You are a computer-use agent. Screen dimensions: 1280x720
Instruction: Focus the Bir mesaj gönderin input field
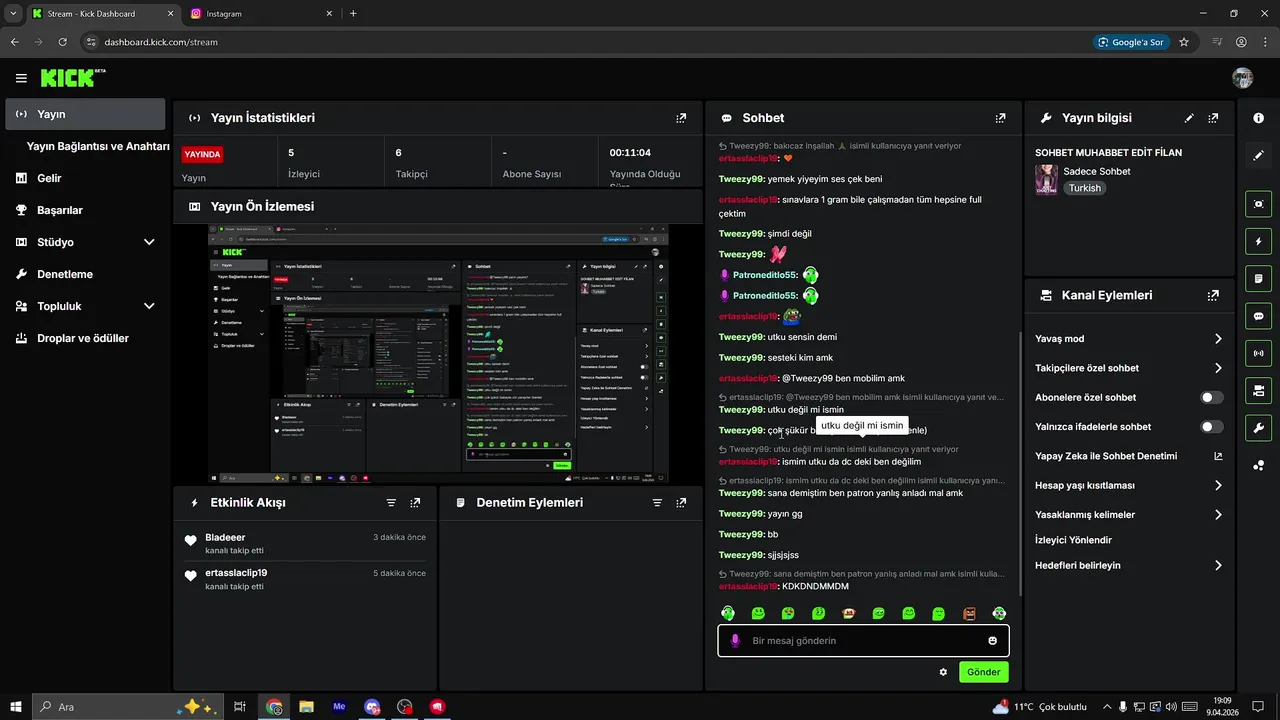click(x=863, y=641)
